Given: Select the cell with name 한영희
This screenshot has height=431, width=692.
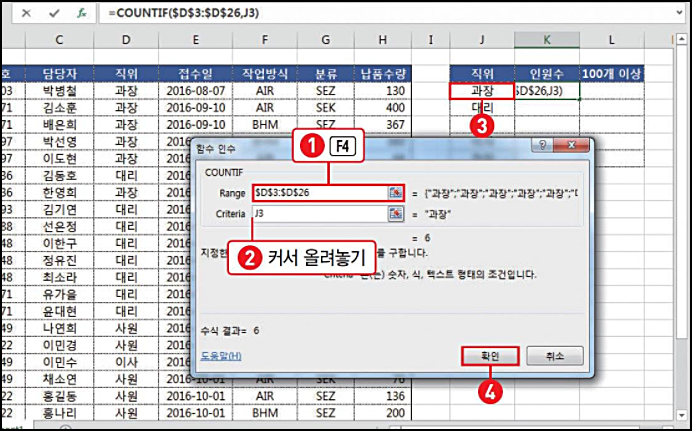Looking at the screenshot, I should click(59, 192).
